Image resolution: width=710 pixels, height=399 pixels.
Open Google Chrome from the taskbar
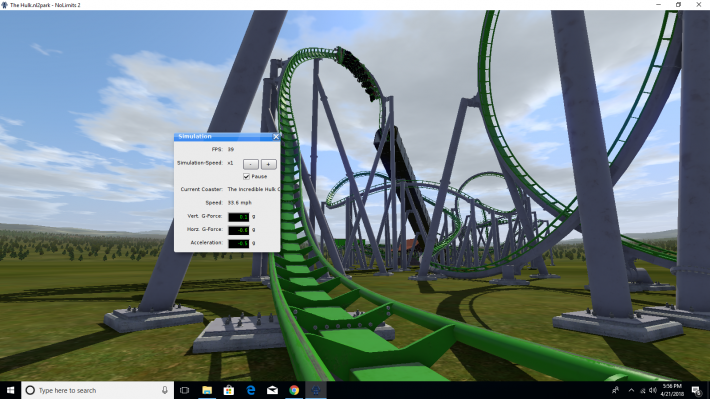click(x=294, y=390)
